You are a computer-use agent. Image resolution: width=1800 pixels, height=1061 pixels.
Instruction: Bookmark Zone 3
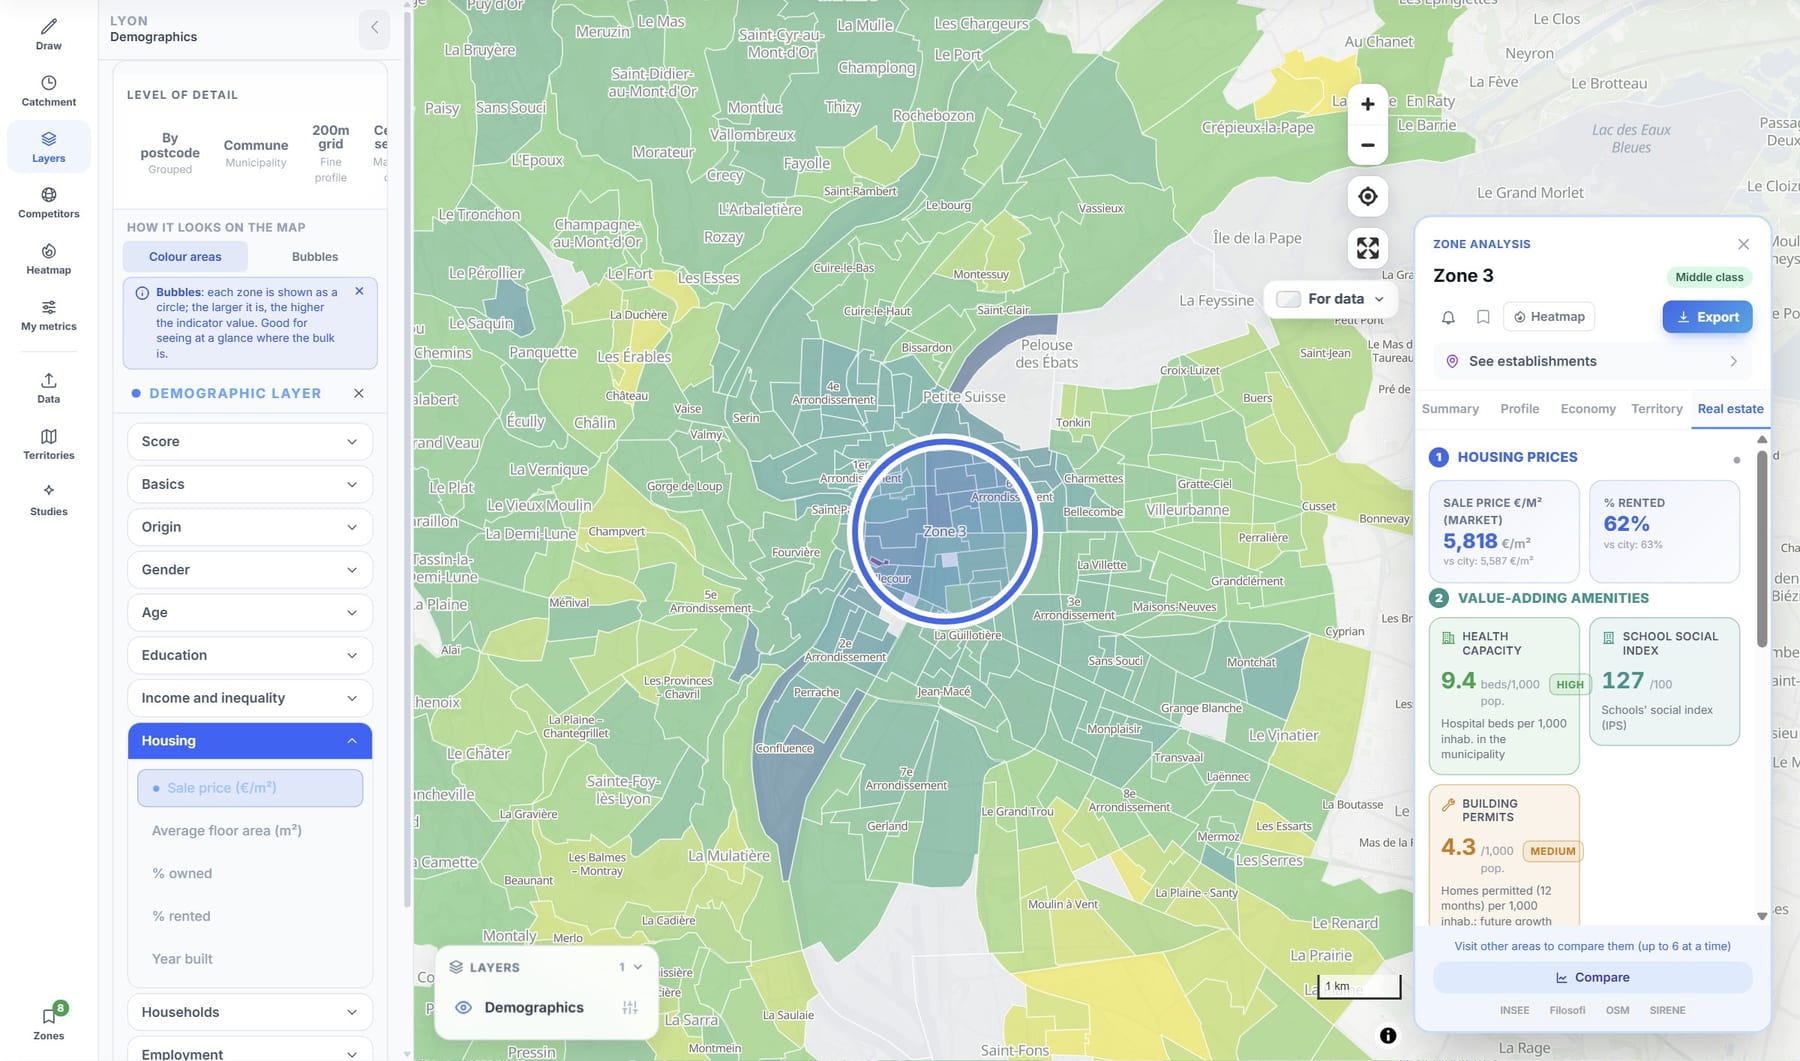tap(1483, 317)
